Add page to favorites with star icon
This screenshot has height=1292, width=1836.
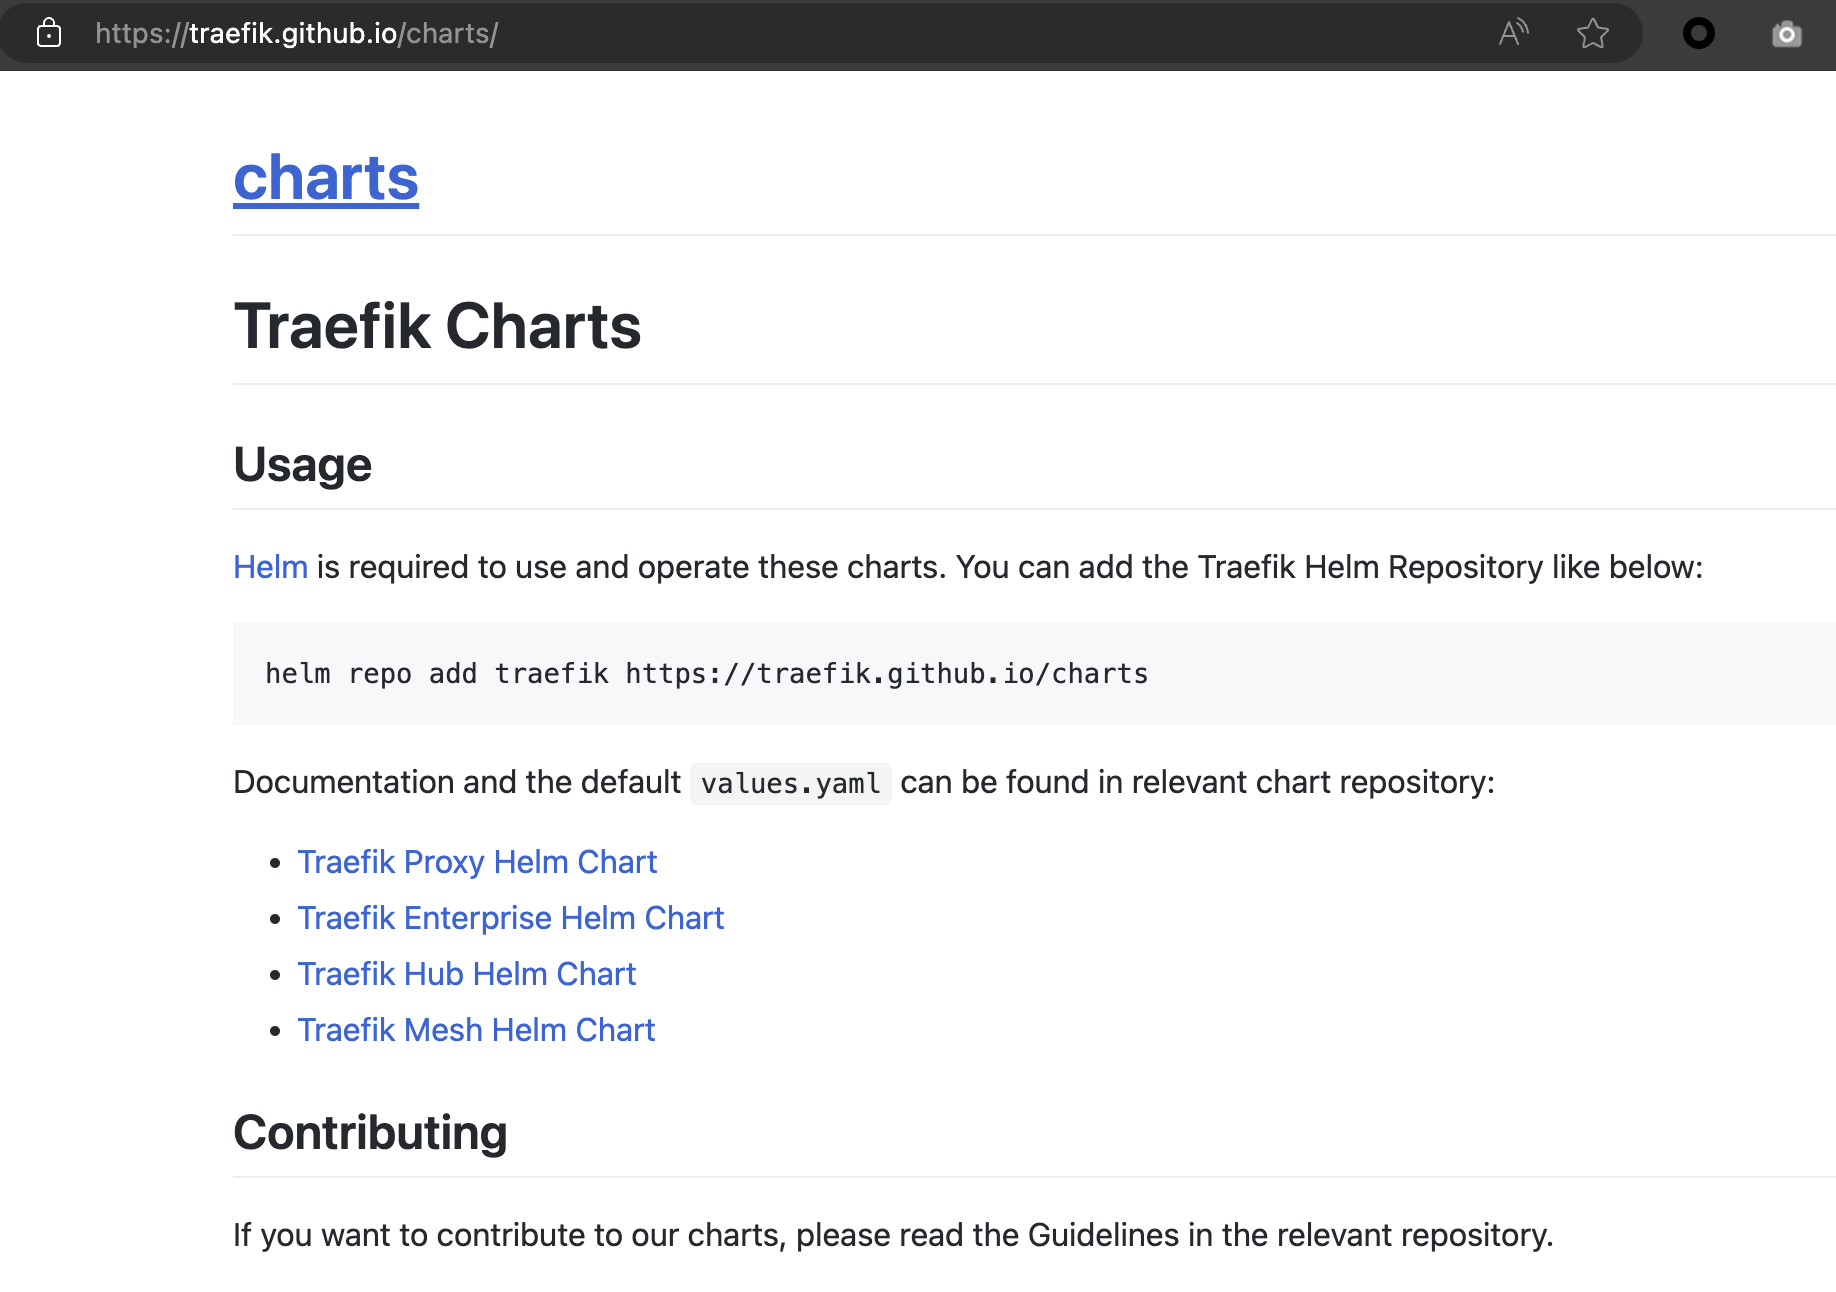[1592, 34]
